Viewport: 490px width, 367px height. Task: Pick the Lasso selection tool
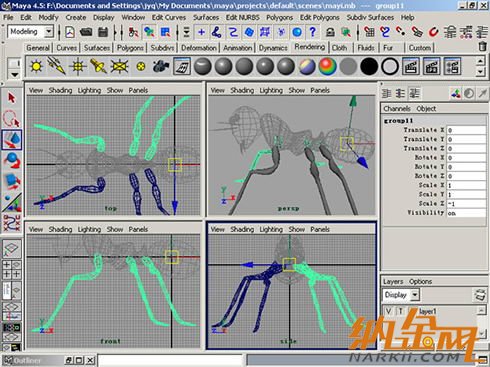pyautogui.click(x=12, y=119)
